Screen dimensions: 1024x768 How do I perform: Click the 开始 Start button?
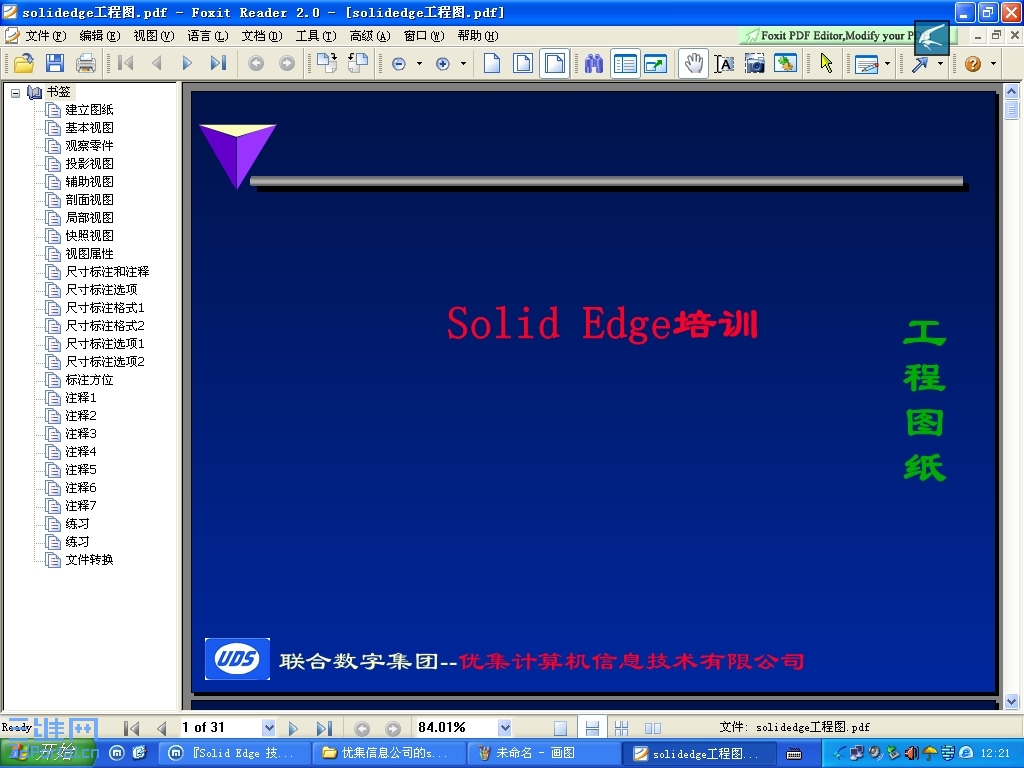pos(48,753)
